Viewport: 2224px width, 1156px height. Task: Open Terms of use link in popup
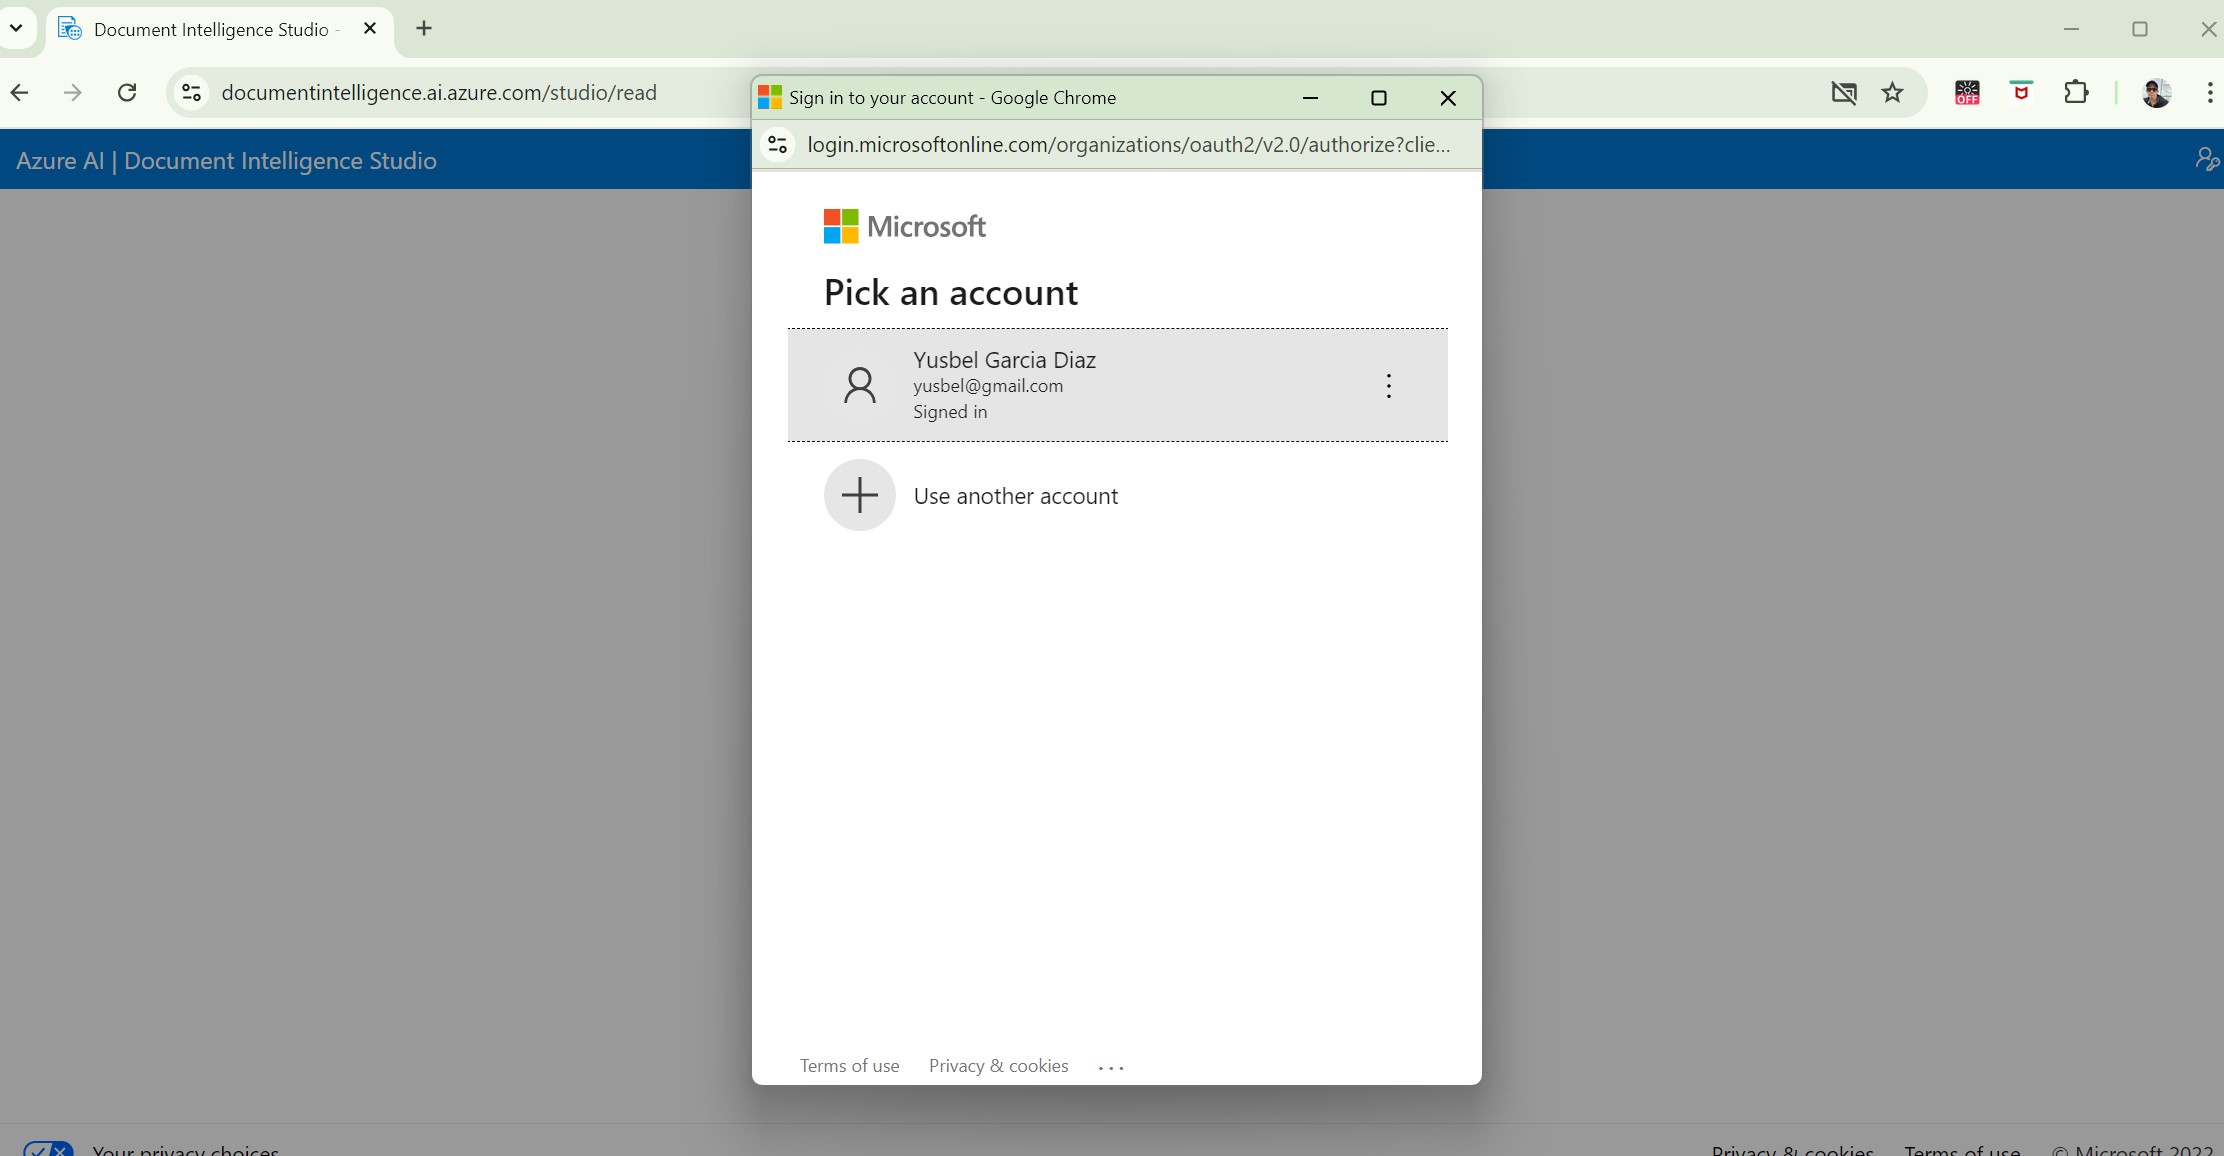(x=849, y=1066)
